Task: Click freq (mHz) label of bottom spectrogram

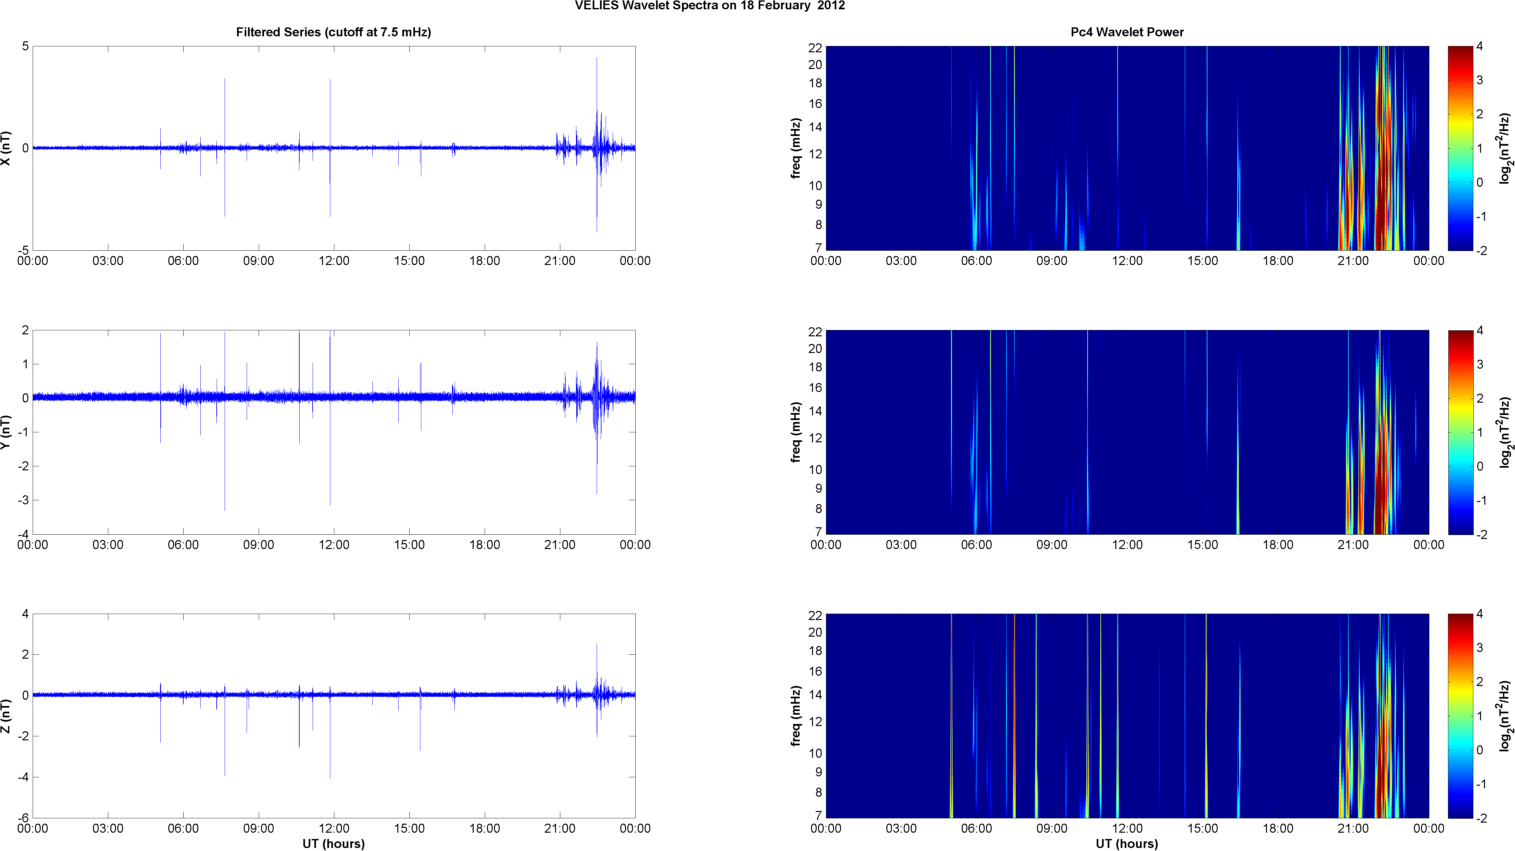Action: (796, 716)
